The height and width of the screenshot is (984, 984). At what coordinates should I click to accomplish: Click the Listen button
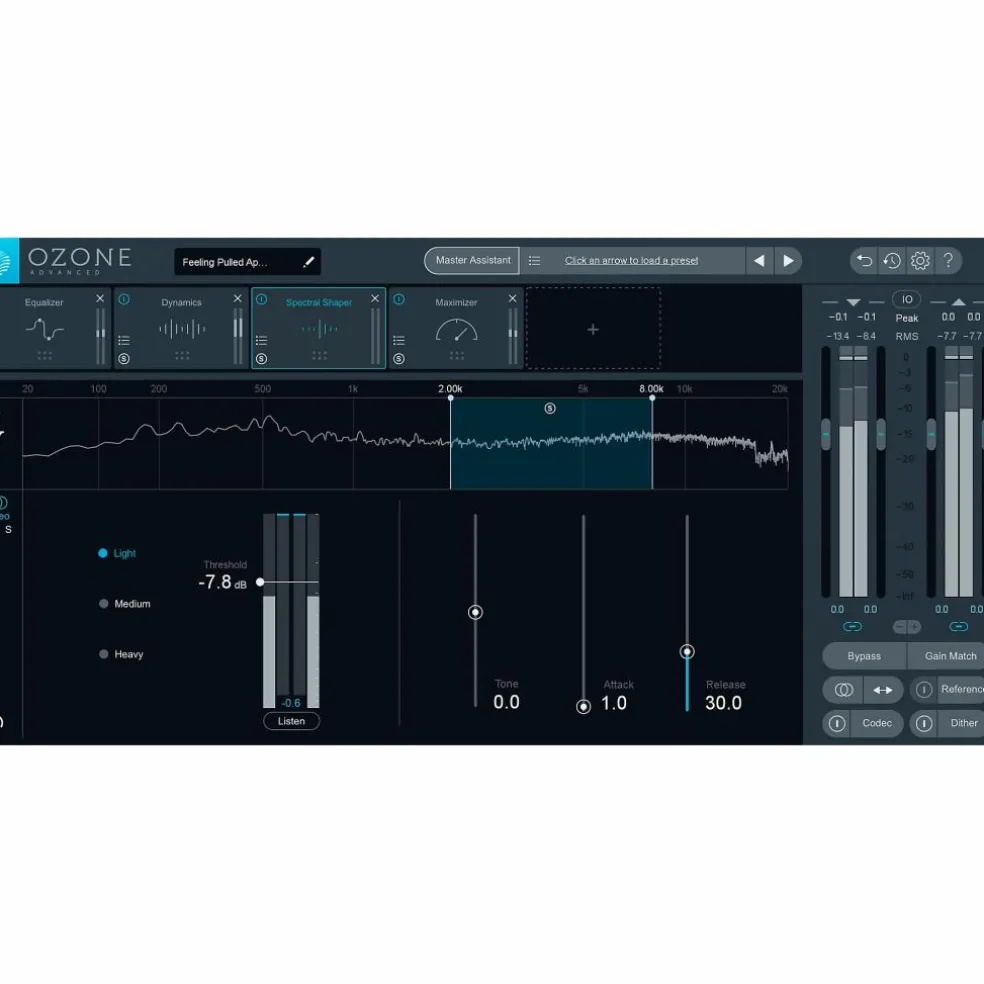(x=291, y=721)
